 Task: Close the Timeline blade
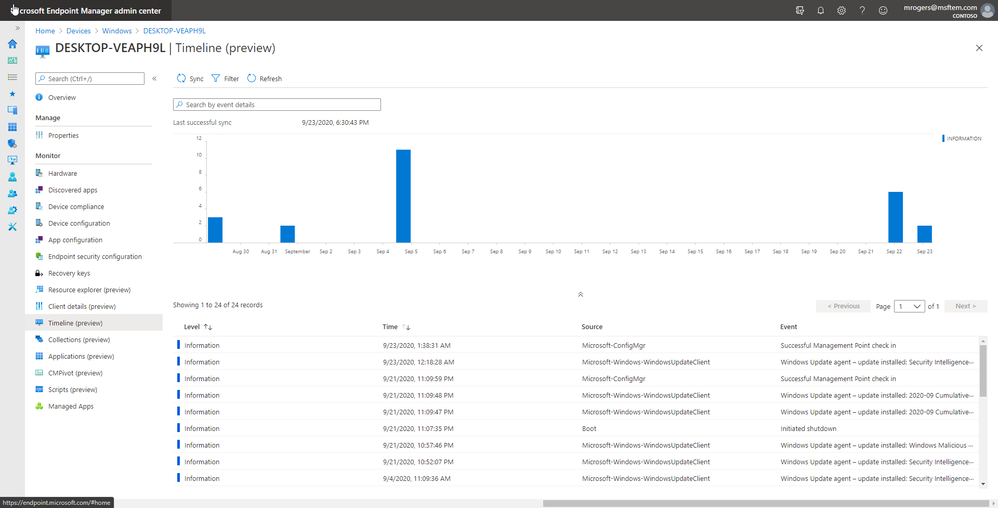(979, 48)
